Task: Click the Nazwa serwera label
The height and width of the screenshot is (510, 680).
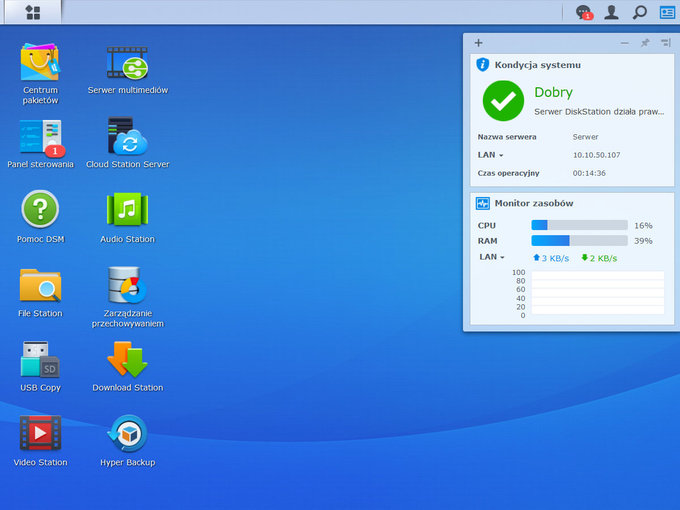Action: pyautogui.click(x=507, y=137)
